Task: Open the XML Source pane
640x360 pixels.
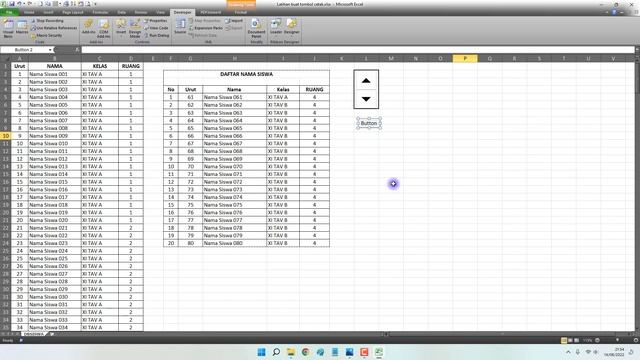Action: point(180,27)
